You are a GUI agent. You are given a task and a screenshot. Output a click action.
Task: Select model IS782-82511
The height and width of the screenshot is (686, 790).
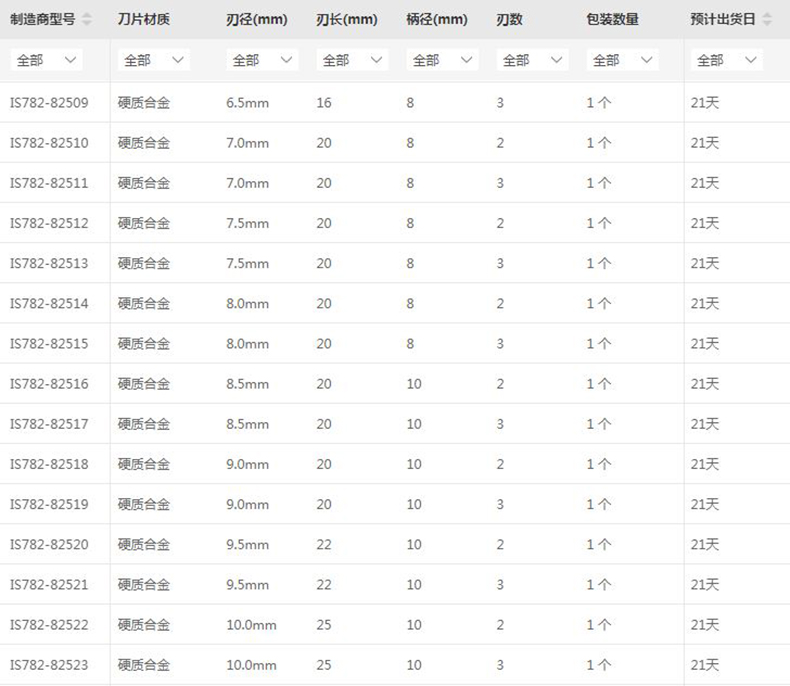coord(49,183)
